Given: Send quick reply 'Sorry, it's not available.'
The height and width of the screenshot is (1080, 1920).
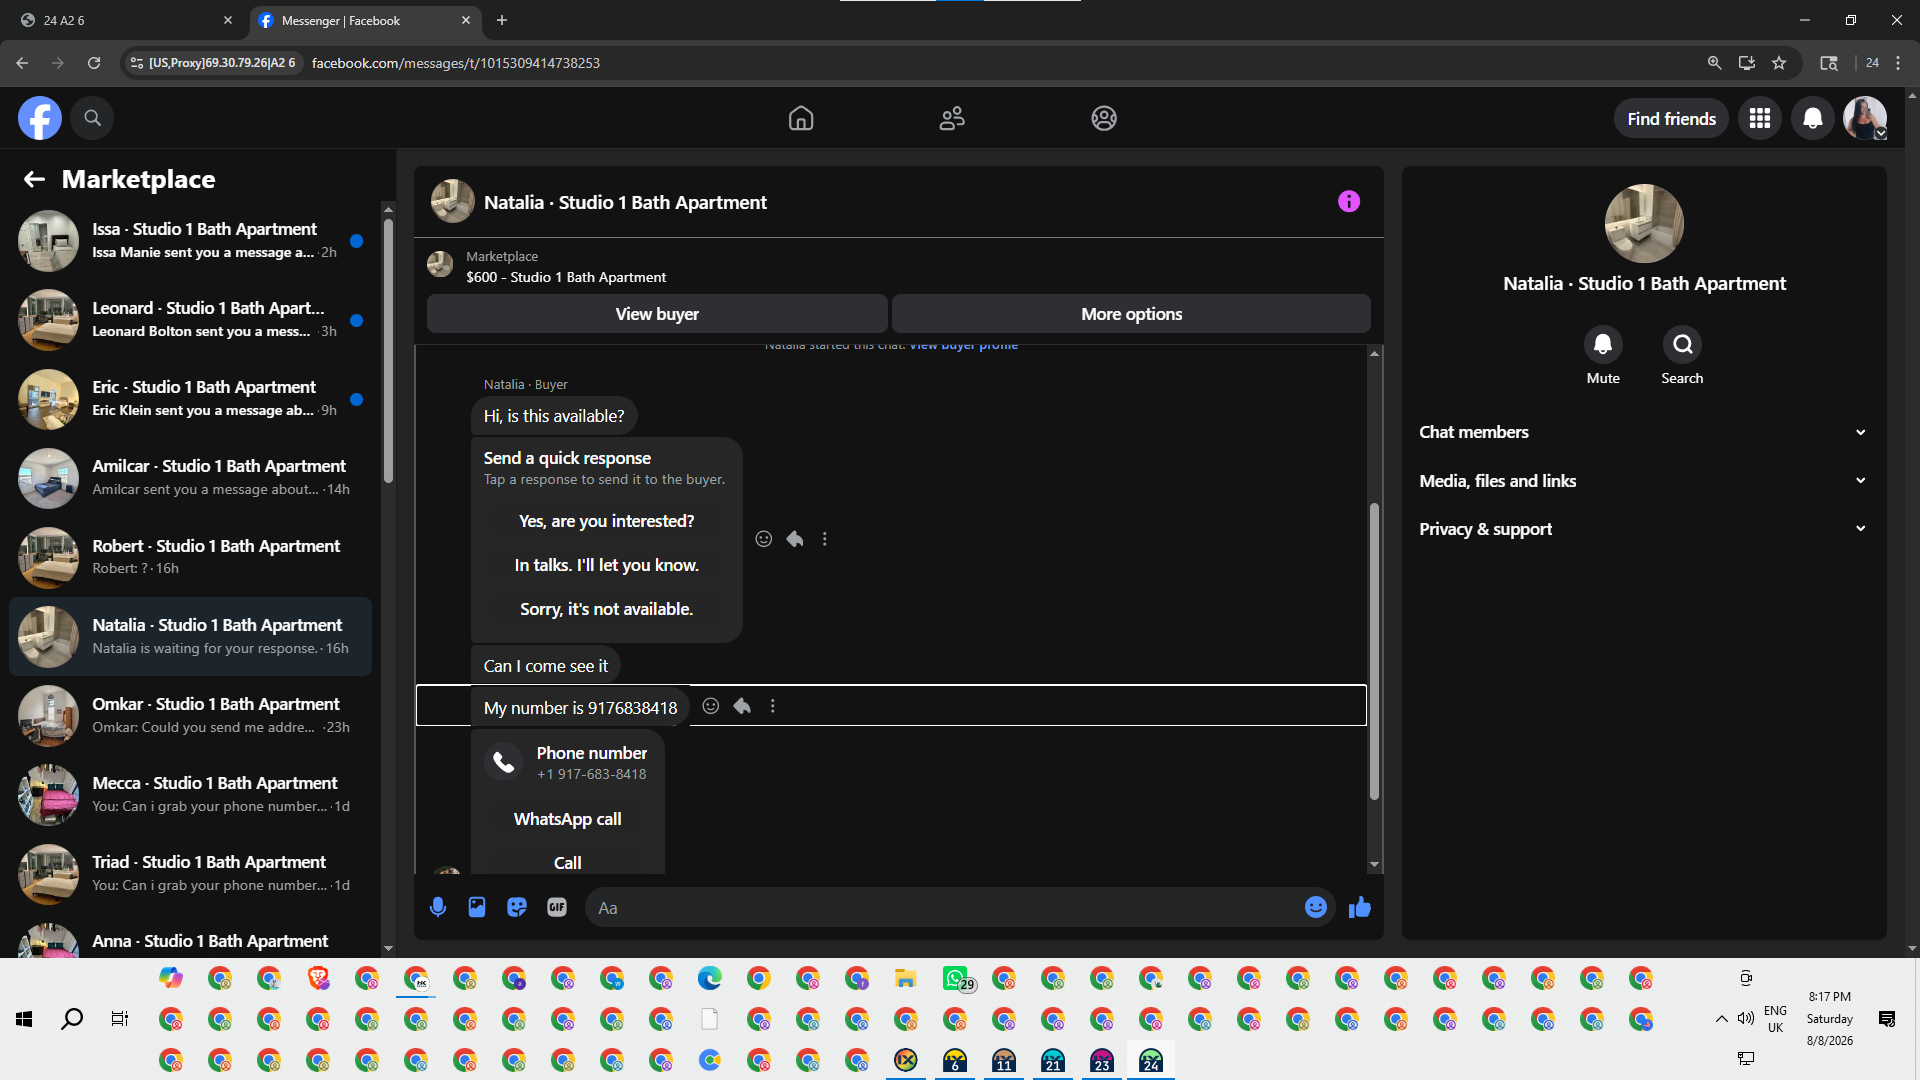Looking at the screenshot, I should click(x=606, y=609).
